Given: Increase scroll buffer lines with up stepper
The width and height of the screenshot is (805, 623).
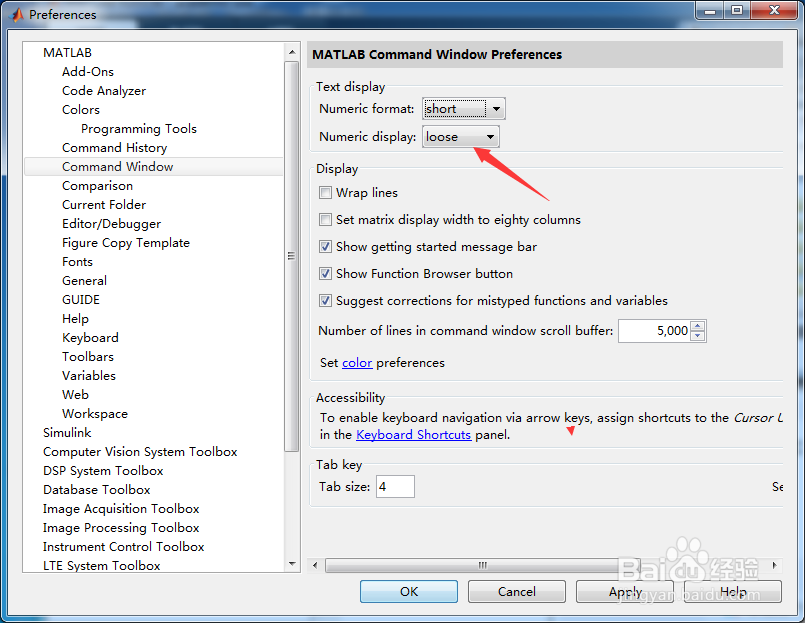Looking at the screenshot, I should click(x=697, y=326).
